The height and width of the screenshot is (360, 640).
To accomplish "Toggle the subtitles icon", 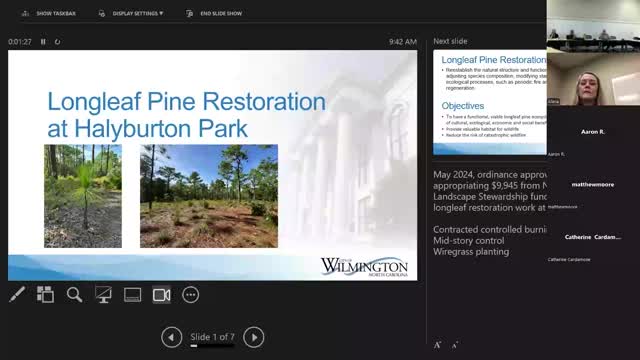I will pos(132,295).
